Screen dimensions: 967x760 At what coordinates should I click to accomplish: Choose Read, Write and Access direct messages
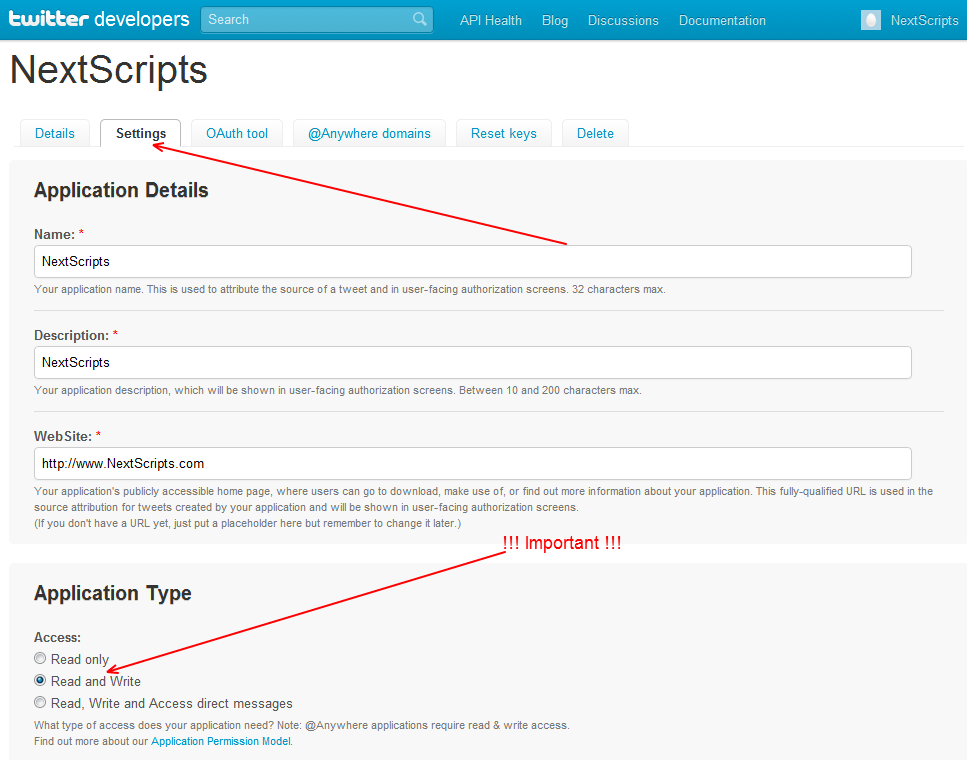pos(40,703)
